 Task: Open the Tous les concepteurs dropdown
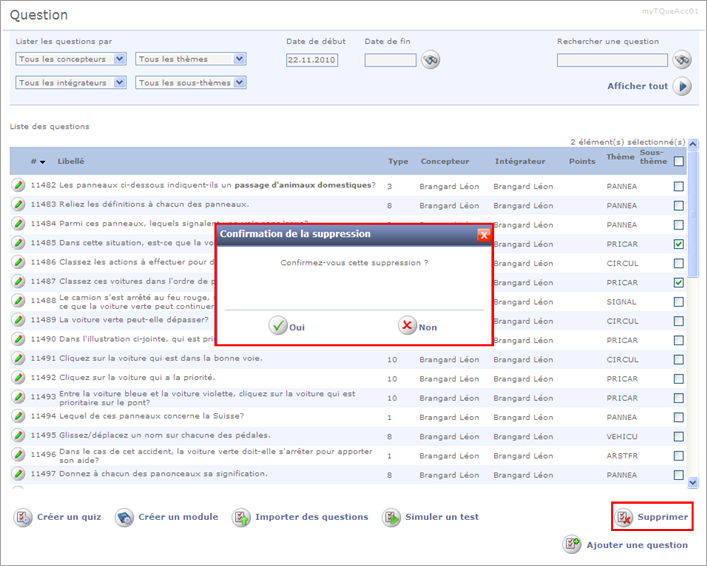pos(71,59)
